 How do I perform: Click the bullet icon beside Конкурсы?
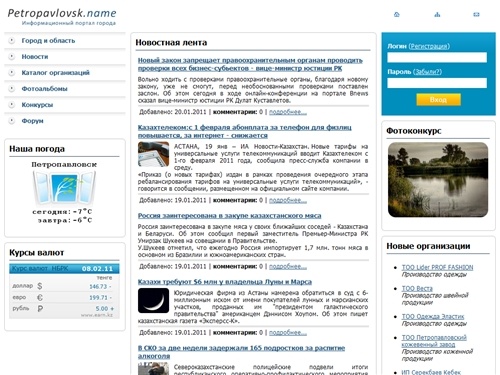coord(12,105)
